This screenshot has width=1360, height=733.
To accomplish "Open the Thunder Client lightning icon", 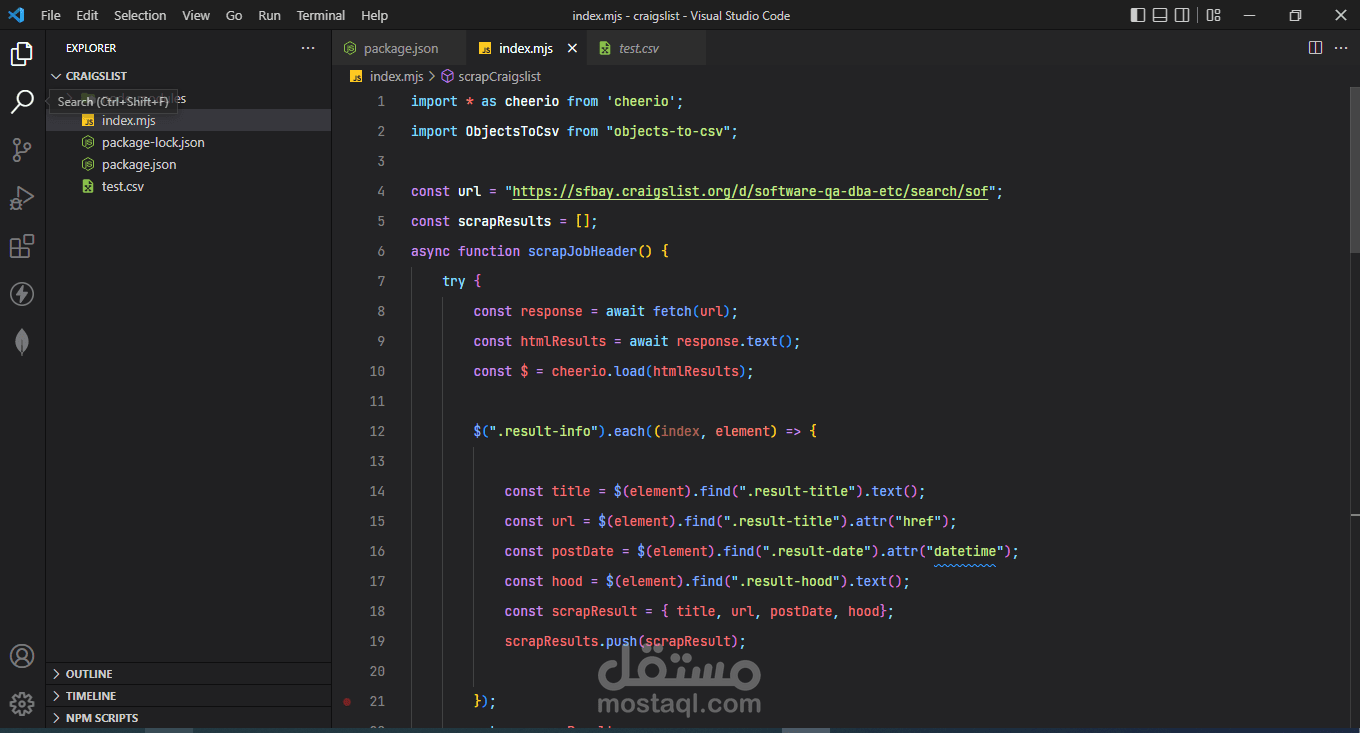I will pos(22,294).
